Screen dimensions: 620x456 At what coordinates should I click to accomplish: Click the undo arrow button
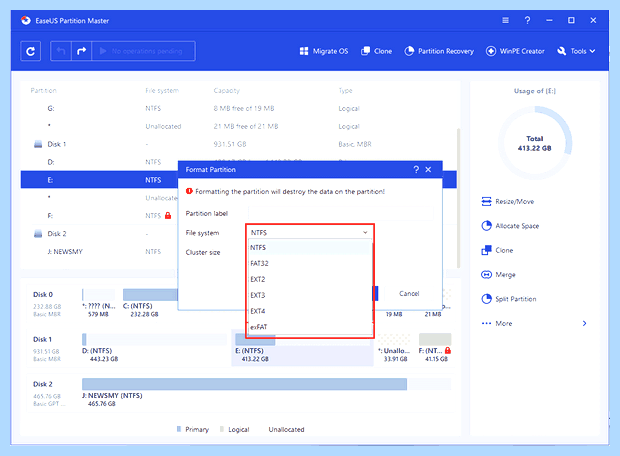point(61,51)
